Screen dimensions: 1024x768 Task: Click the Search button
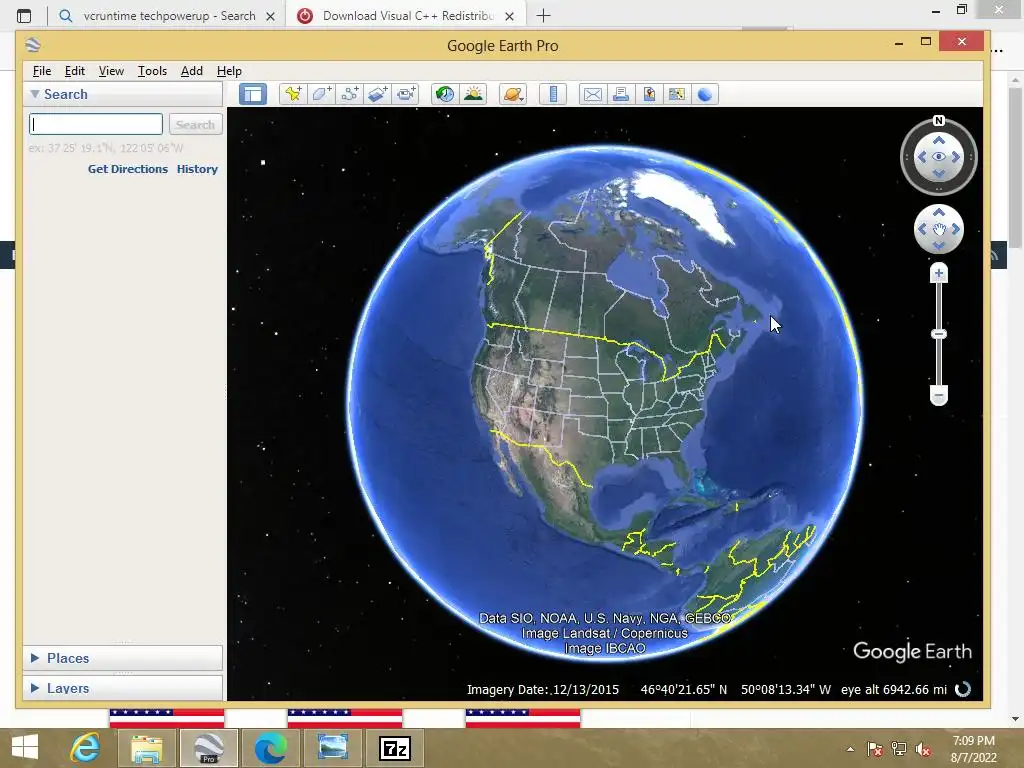tap(195, 124)
